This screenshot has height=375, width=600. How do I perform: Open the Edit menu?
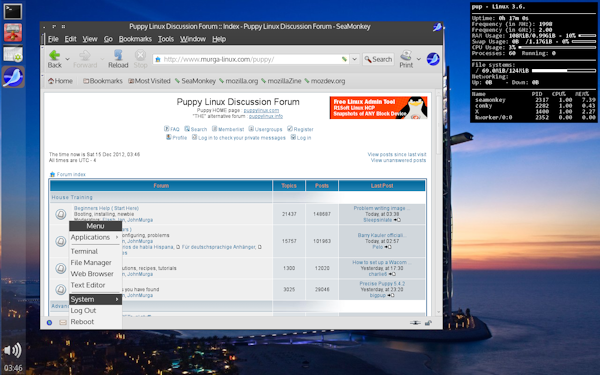click(70, 39)
